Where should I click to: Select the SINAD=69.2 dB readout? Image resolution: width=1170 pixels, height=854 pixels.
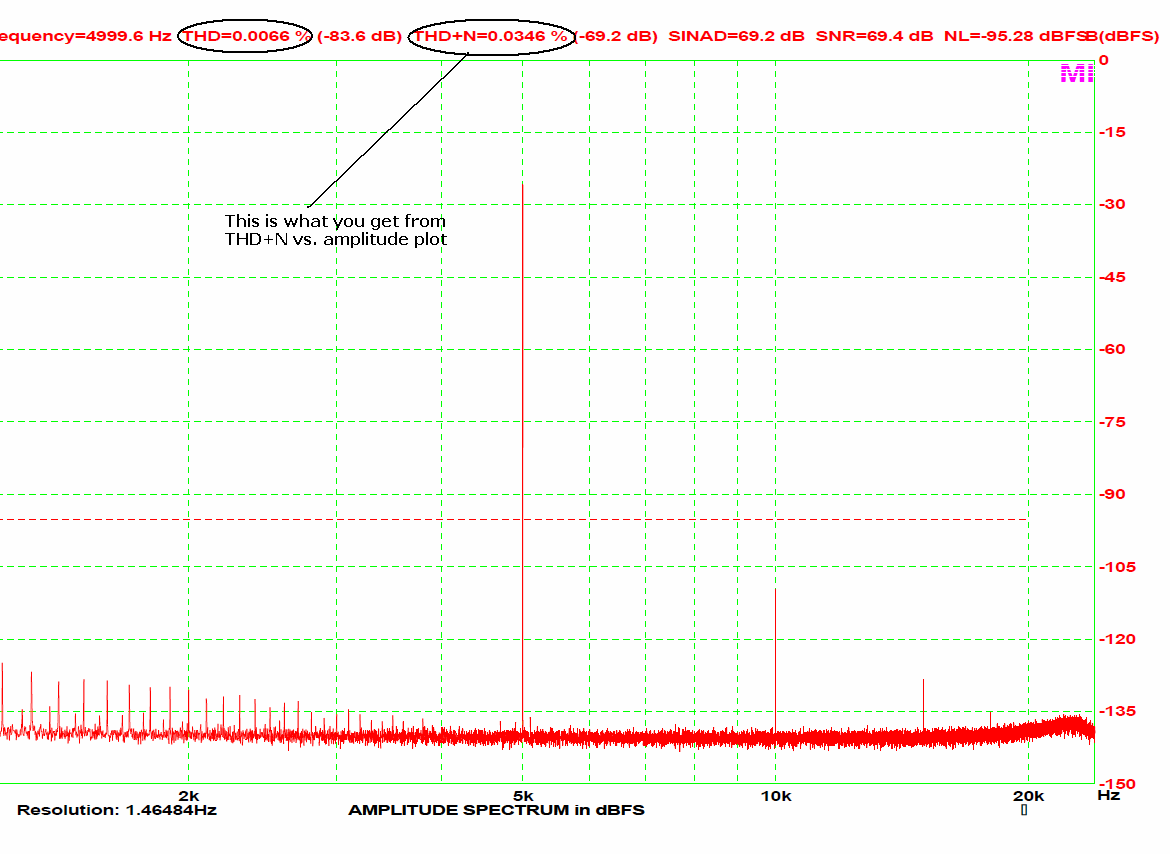736,36
